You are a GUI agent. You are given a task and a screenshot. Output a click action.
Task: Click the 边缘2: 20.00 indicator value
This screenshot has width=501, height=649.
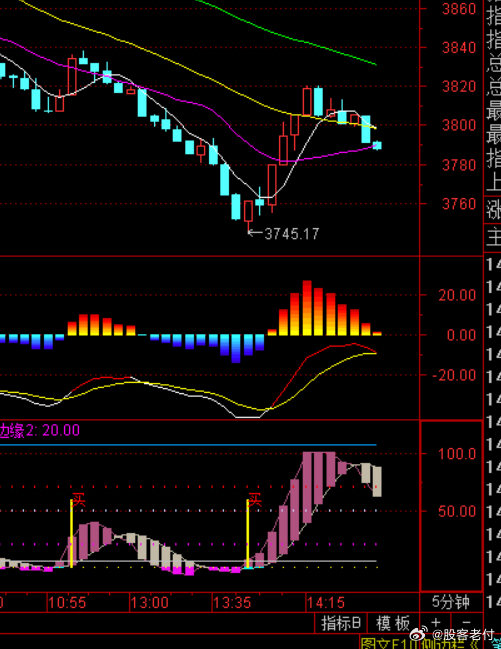[x=40, y=430]
